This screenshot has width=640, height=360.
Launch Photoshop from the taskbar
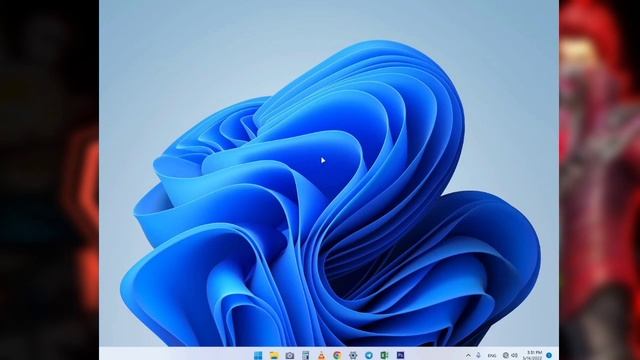click(x=400, y=356)
